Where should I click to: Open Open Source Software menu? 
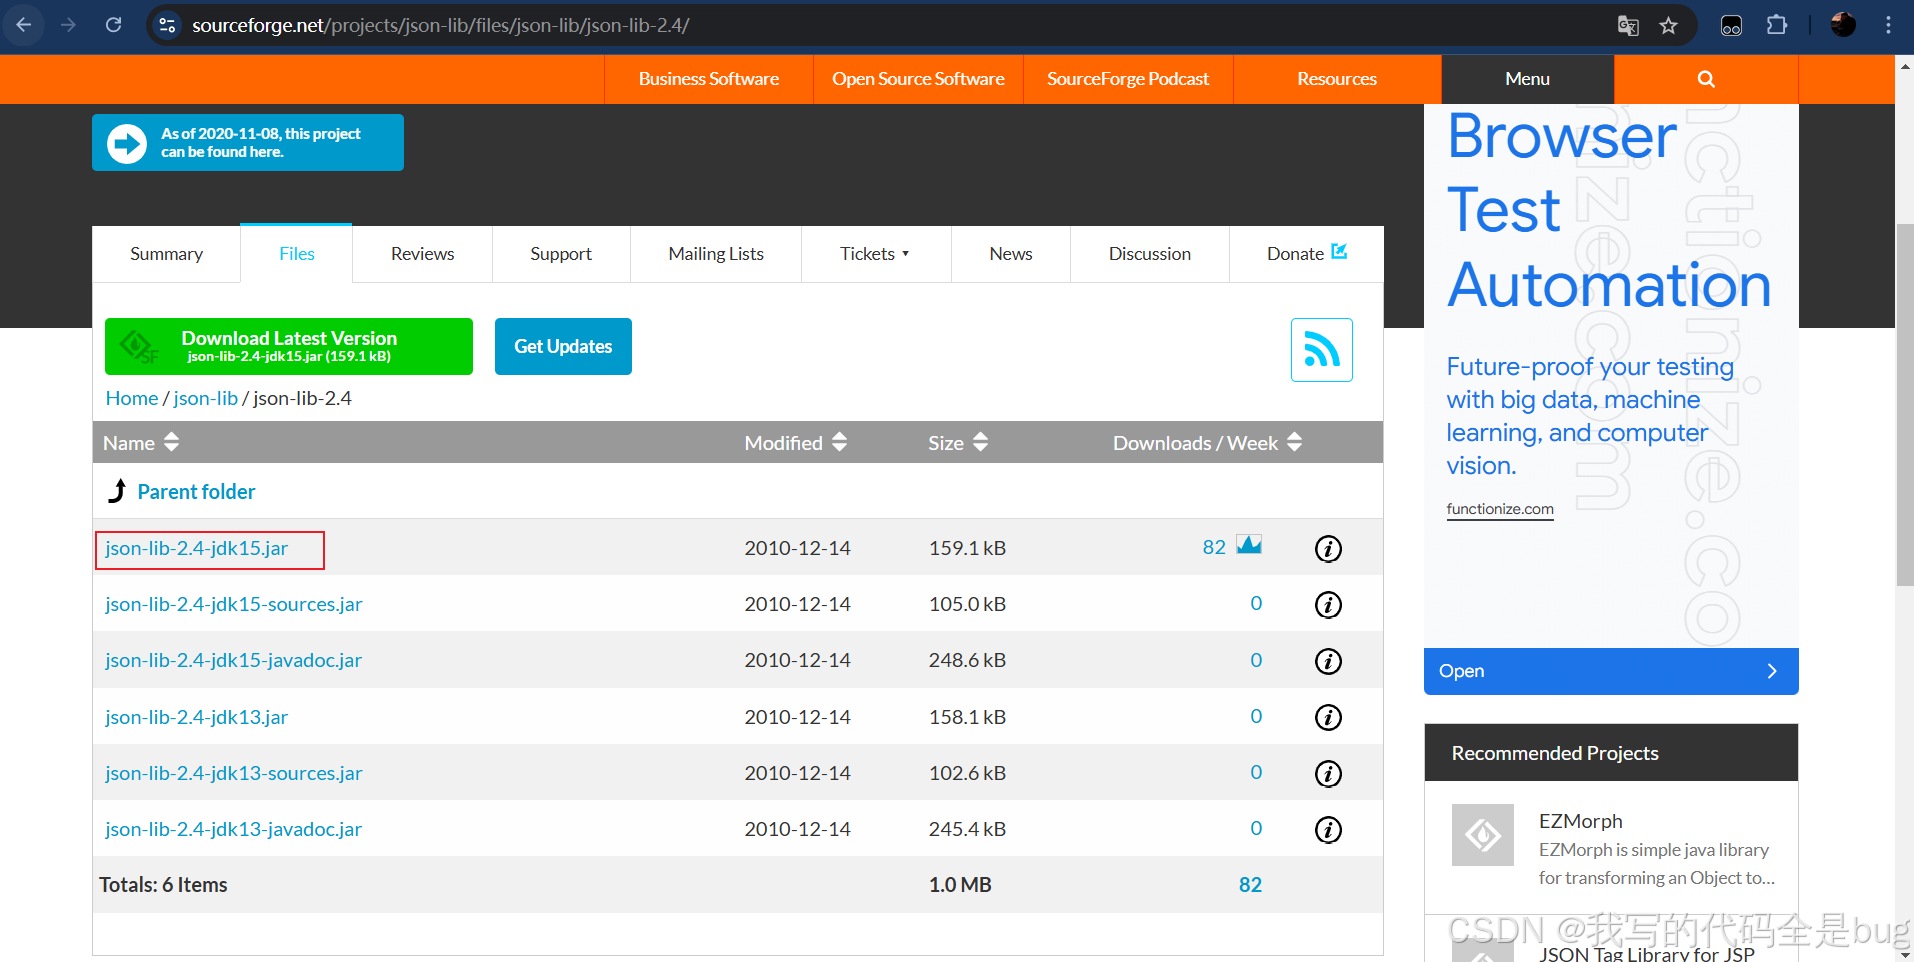(x=918, y=79)
